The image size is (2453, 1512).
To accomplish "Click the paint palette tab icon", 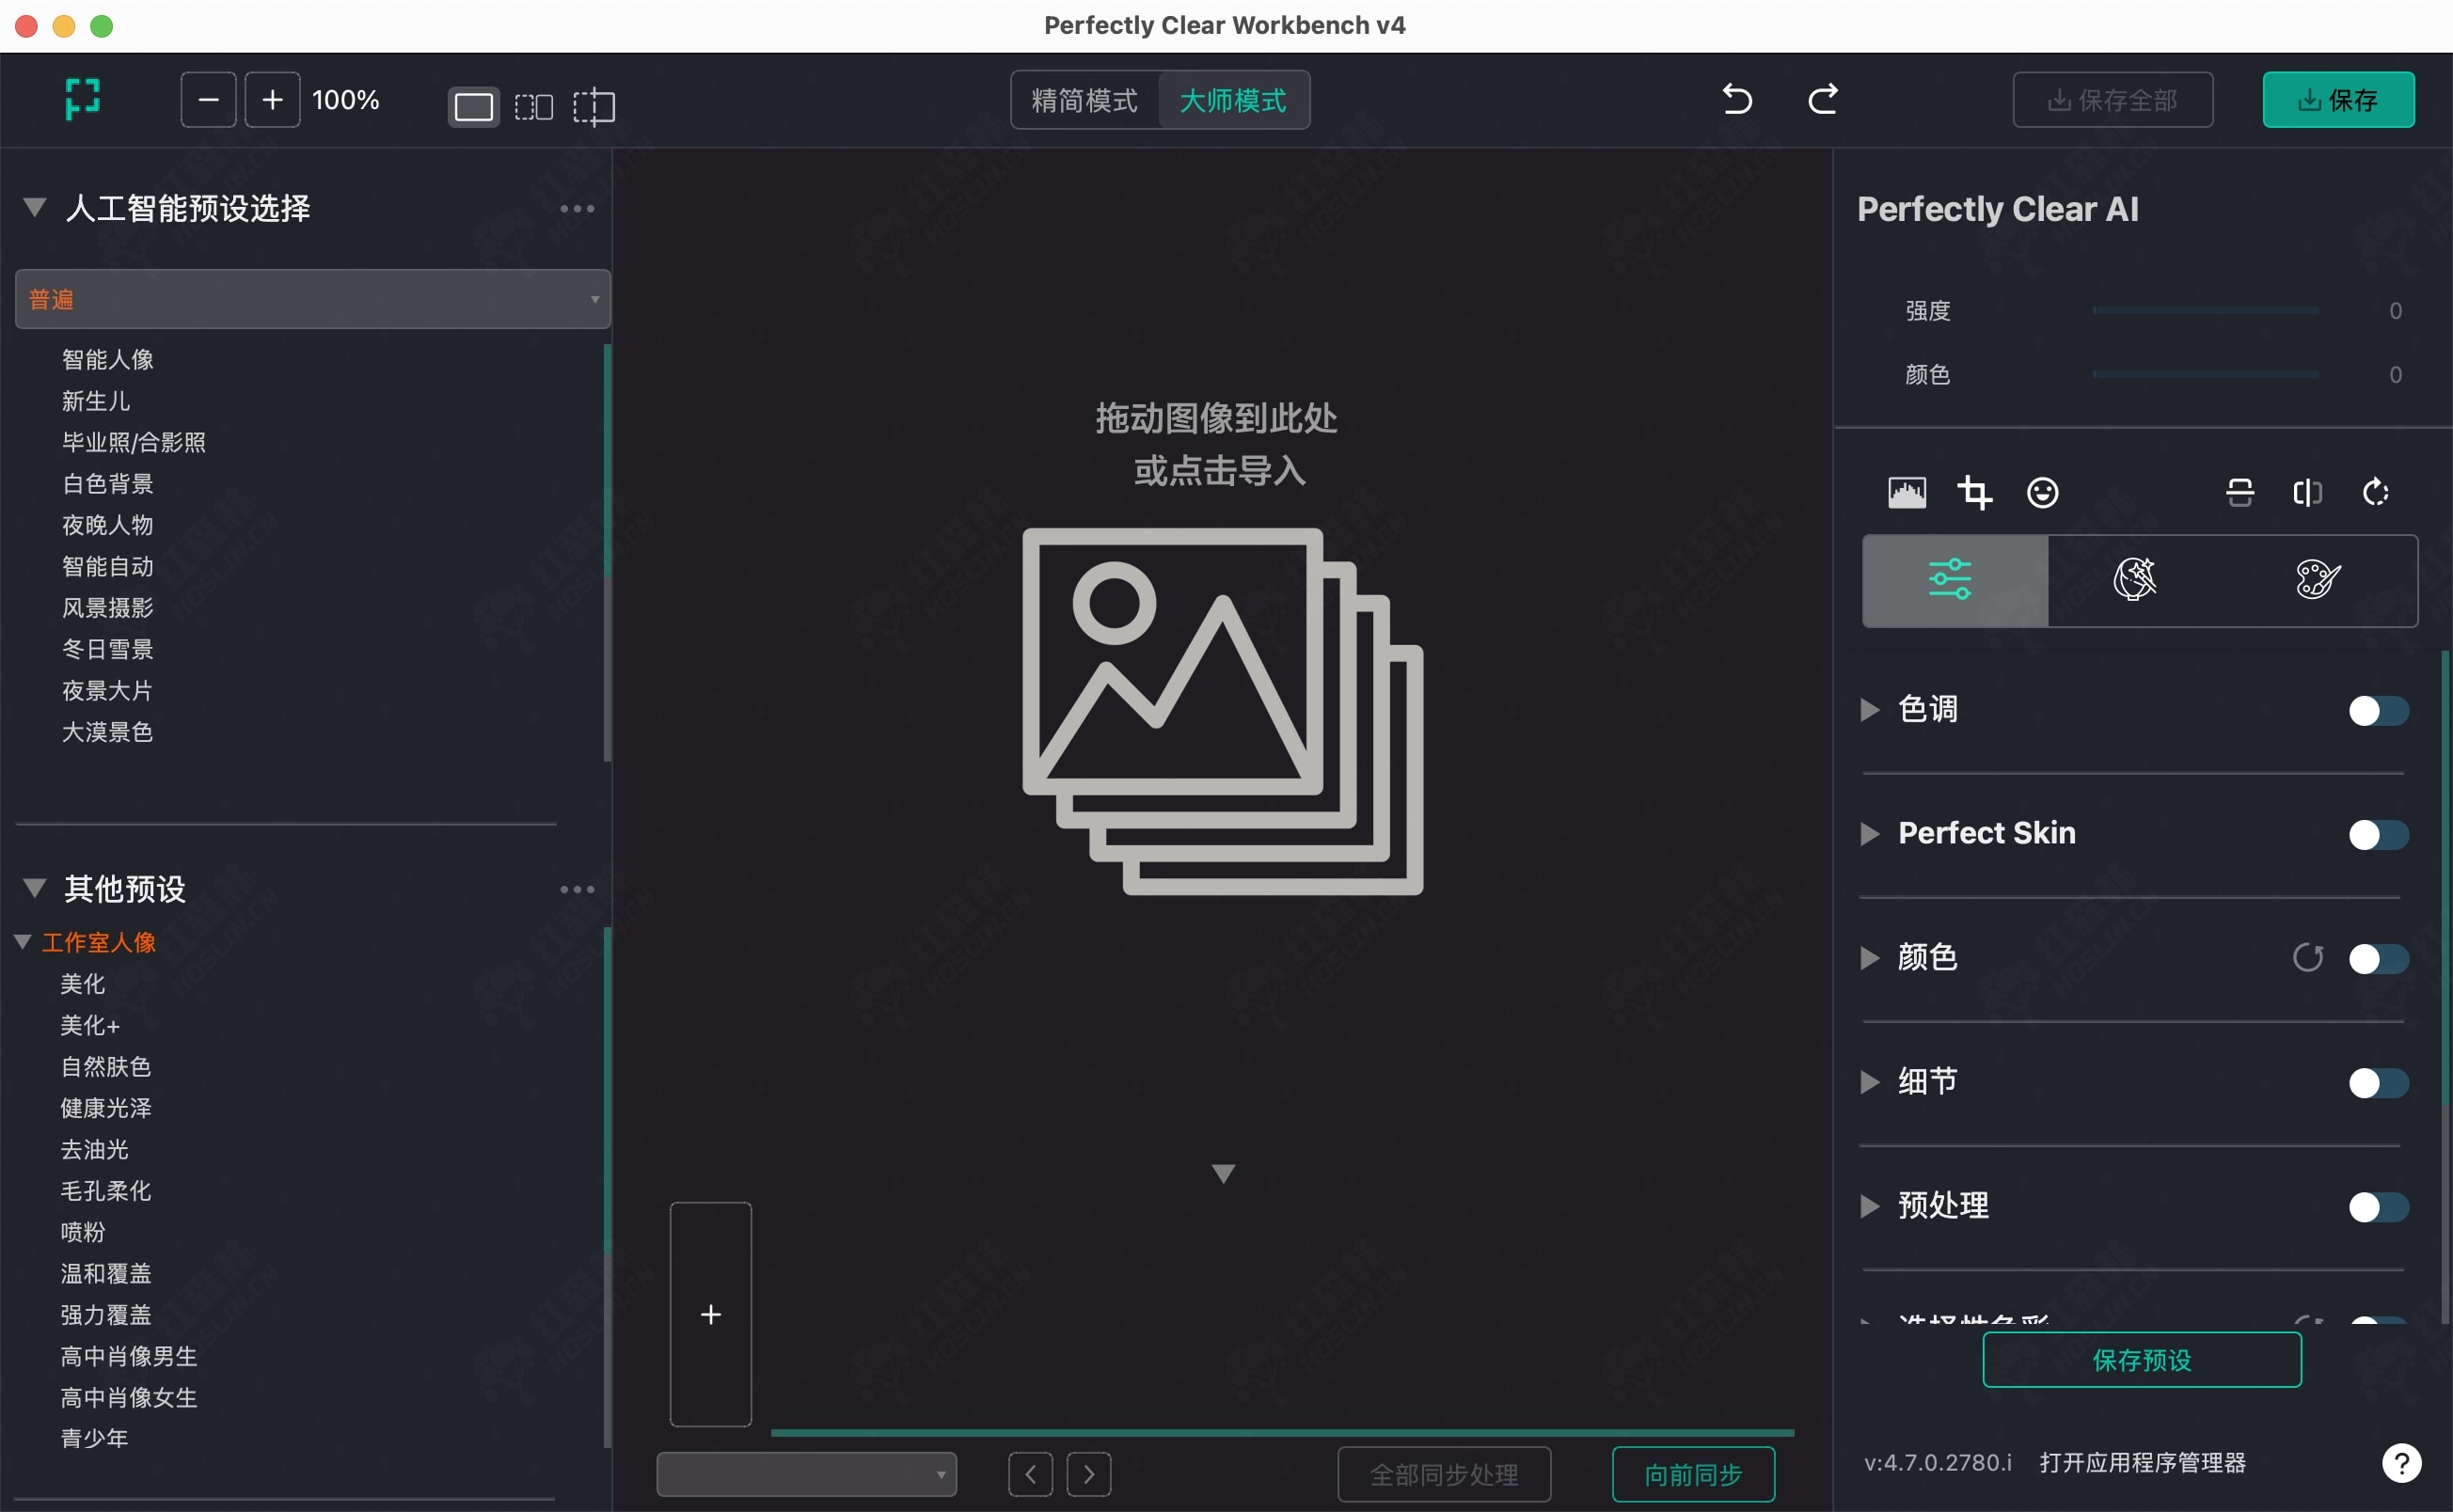I will (2317, 579).
